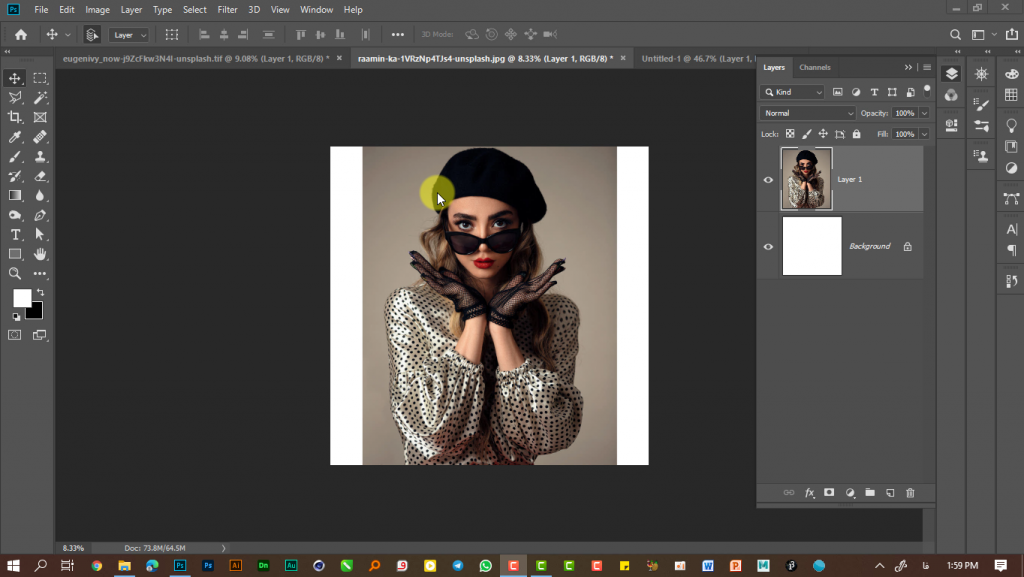The width and height of the screenshot is (1024, 577).
Task: Hide the Background layer visibility
Action: pos(768,247)
